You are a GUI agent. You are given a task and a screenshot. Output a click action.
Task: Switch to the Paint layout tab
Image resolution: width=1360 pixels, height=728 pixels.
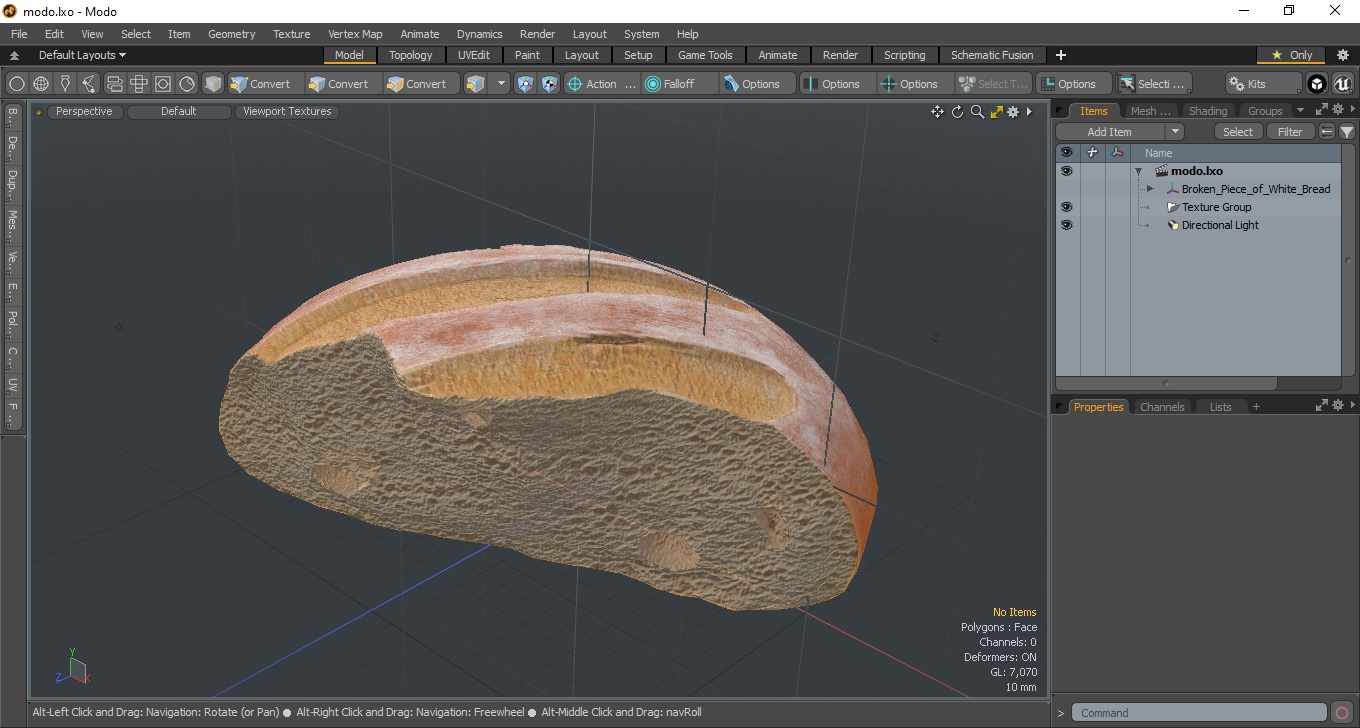(527, 55)
